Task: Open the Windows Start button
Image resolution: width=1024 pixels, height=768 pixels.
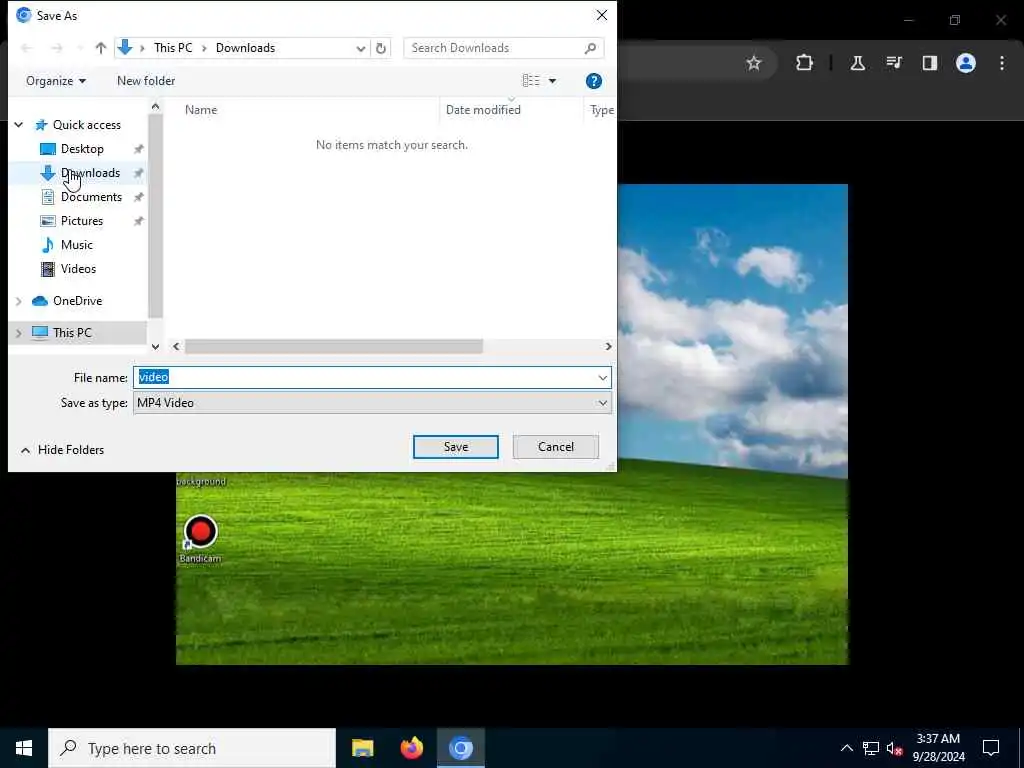Action: (x=24, y=748)
